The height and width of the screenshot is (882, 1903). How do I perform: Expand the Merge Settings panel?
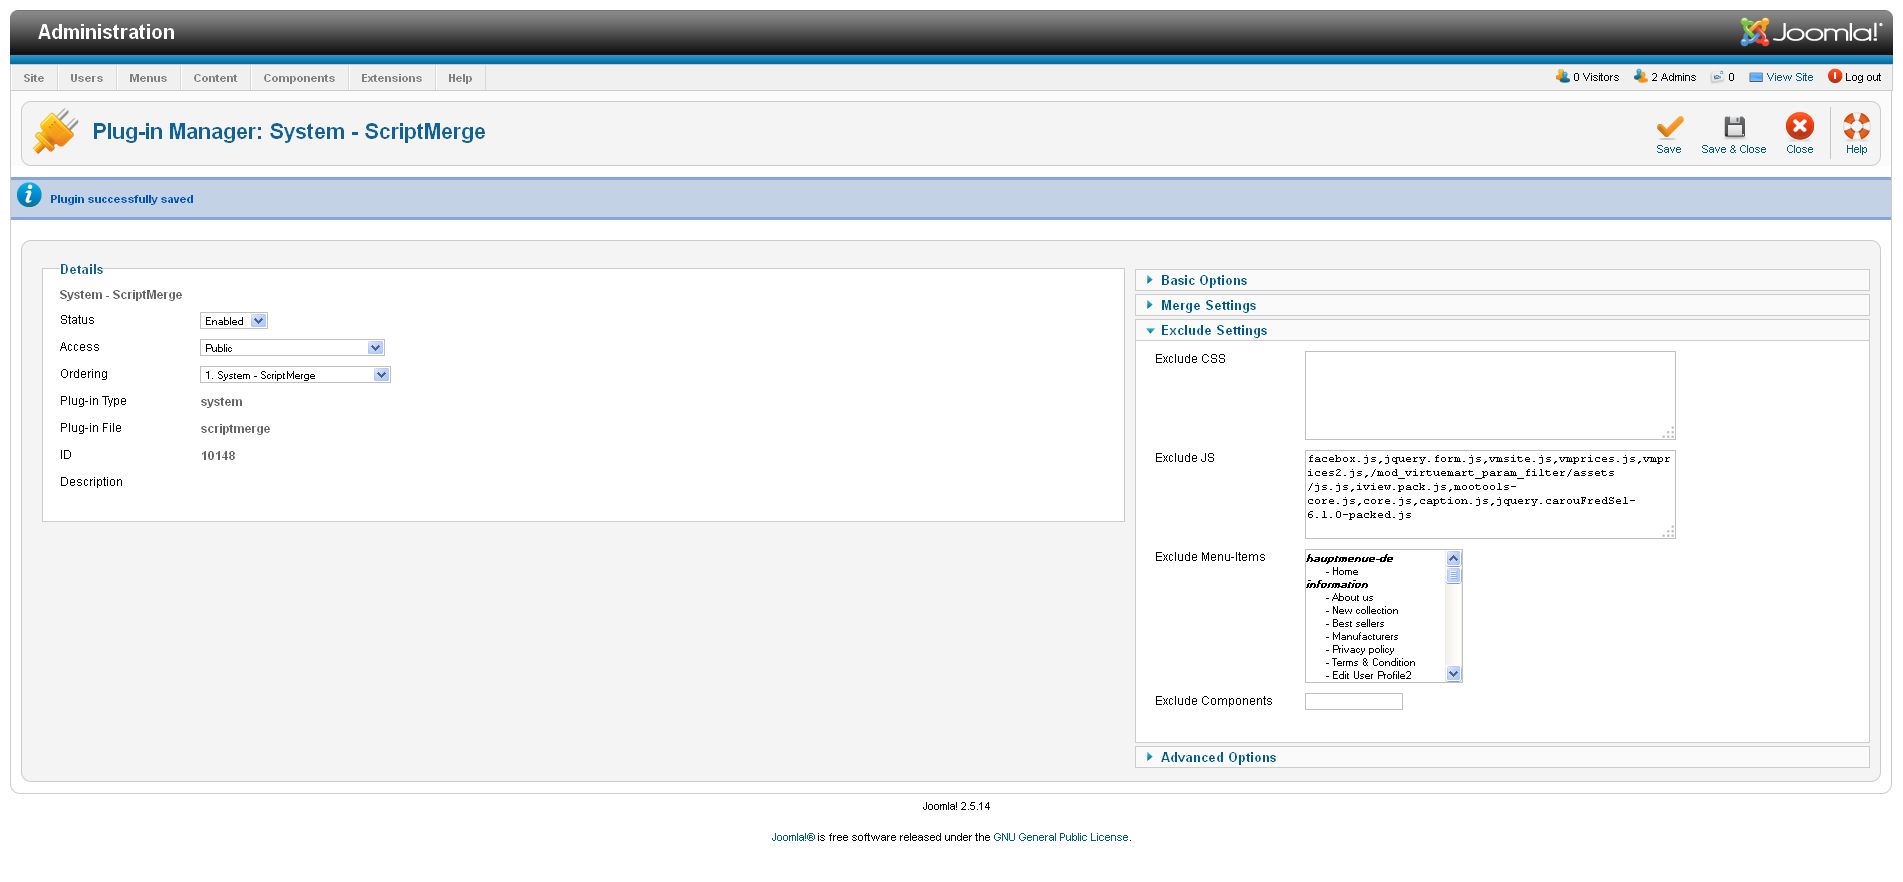[x=1207, y=306]
